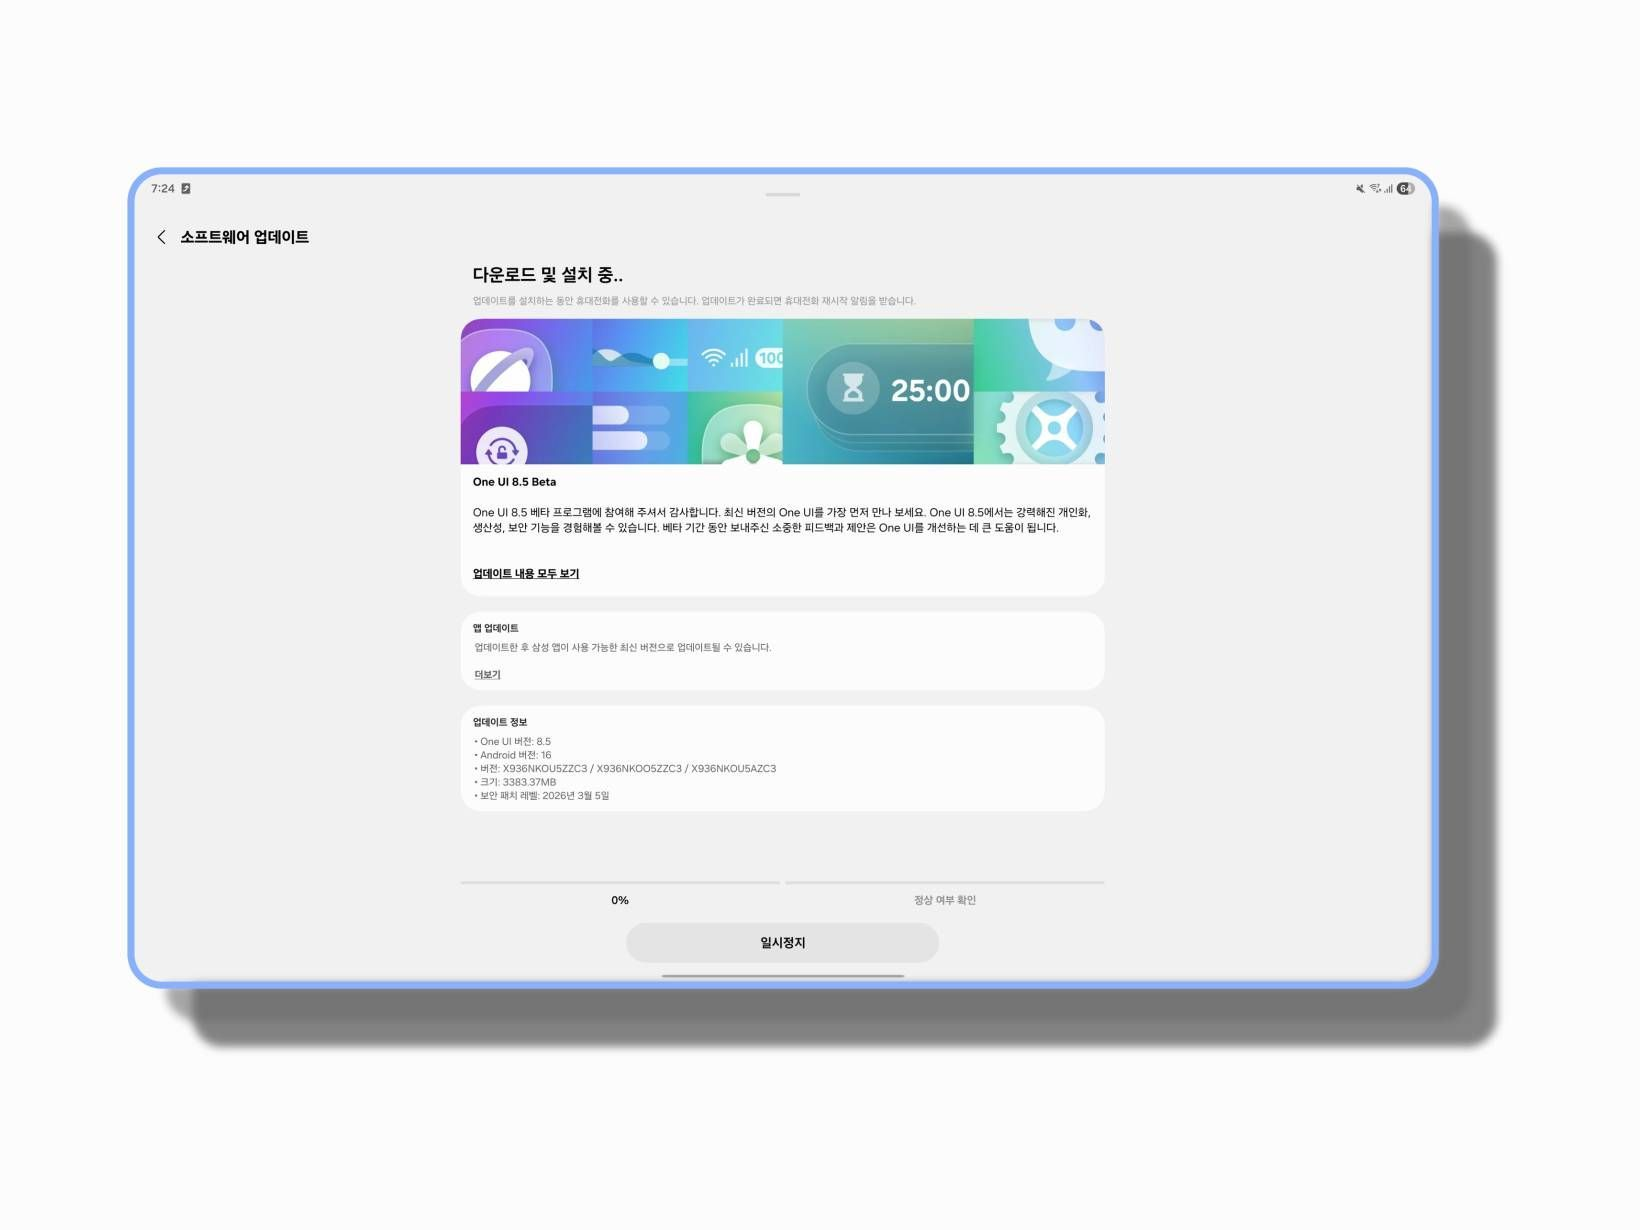This screenshot has width=1640, height=1230.
Task: Select the build version X936NKOU5ZZC3 row
Action: [625, 769]
